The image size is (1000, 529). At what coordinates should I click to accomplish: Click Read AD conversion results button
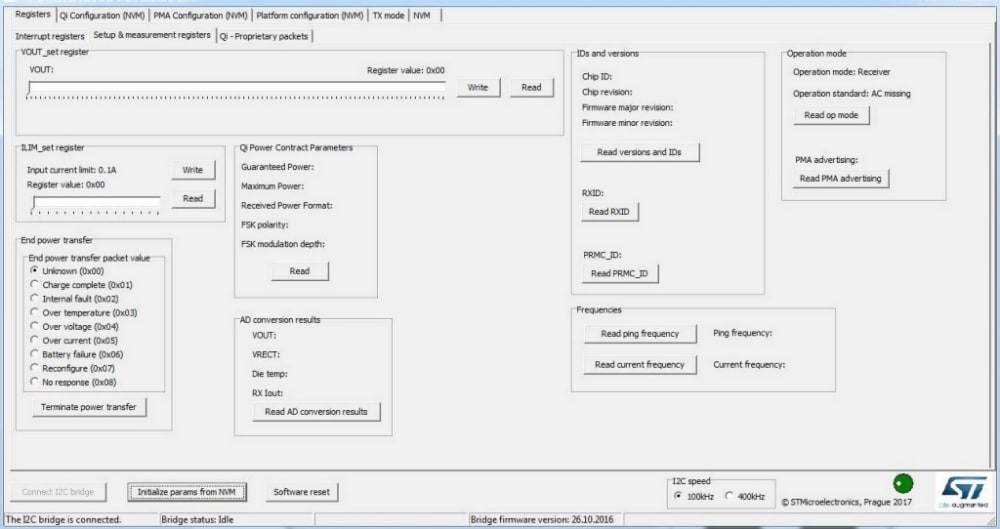point(316,411)
